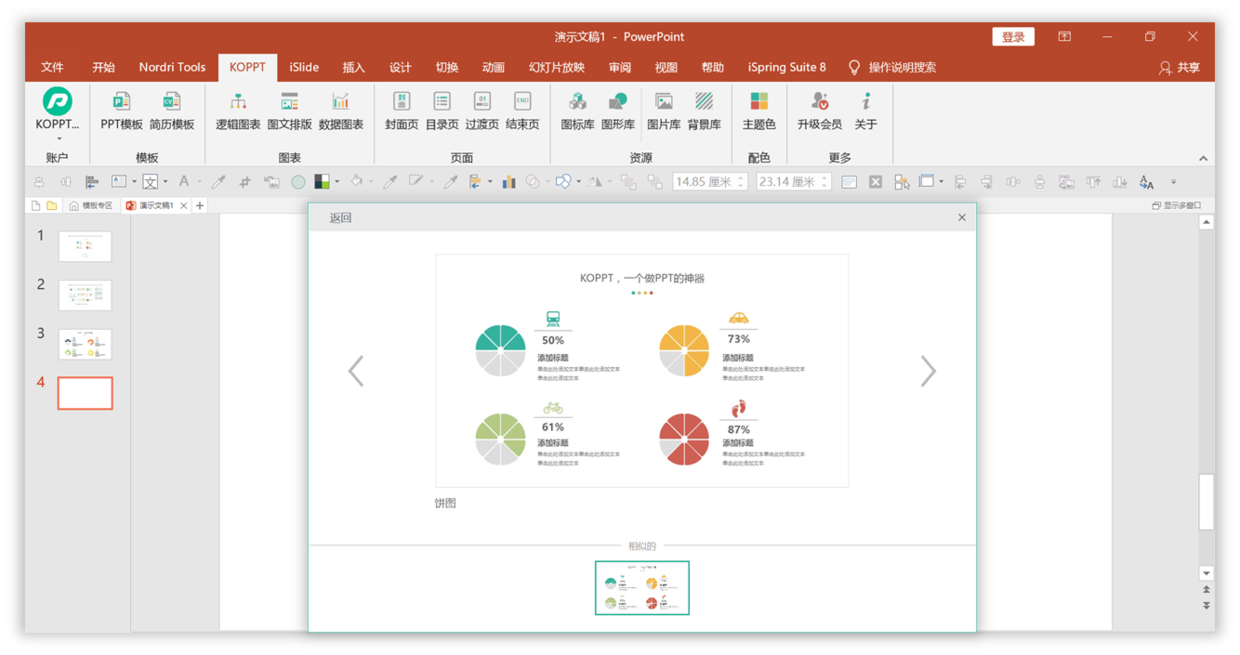The width and height of the screenshot is (1240, 655).
Task: Open 简历模板 resume templates
Action: tap(172, 110)
